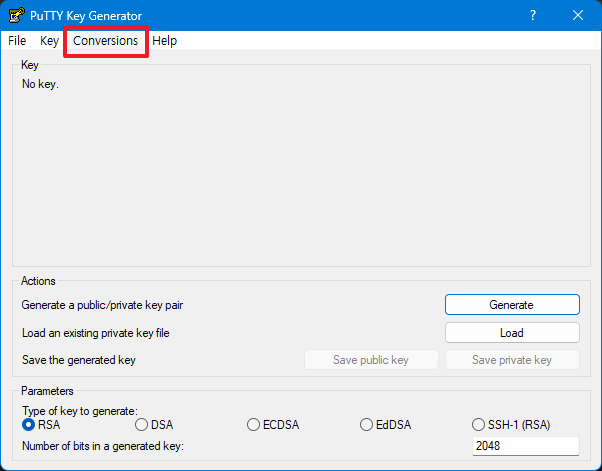This screenshot has height=471, width=602.
Task: Open the File menu
Action: click(x=17, y=41)
